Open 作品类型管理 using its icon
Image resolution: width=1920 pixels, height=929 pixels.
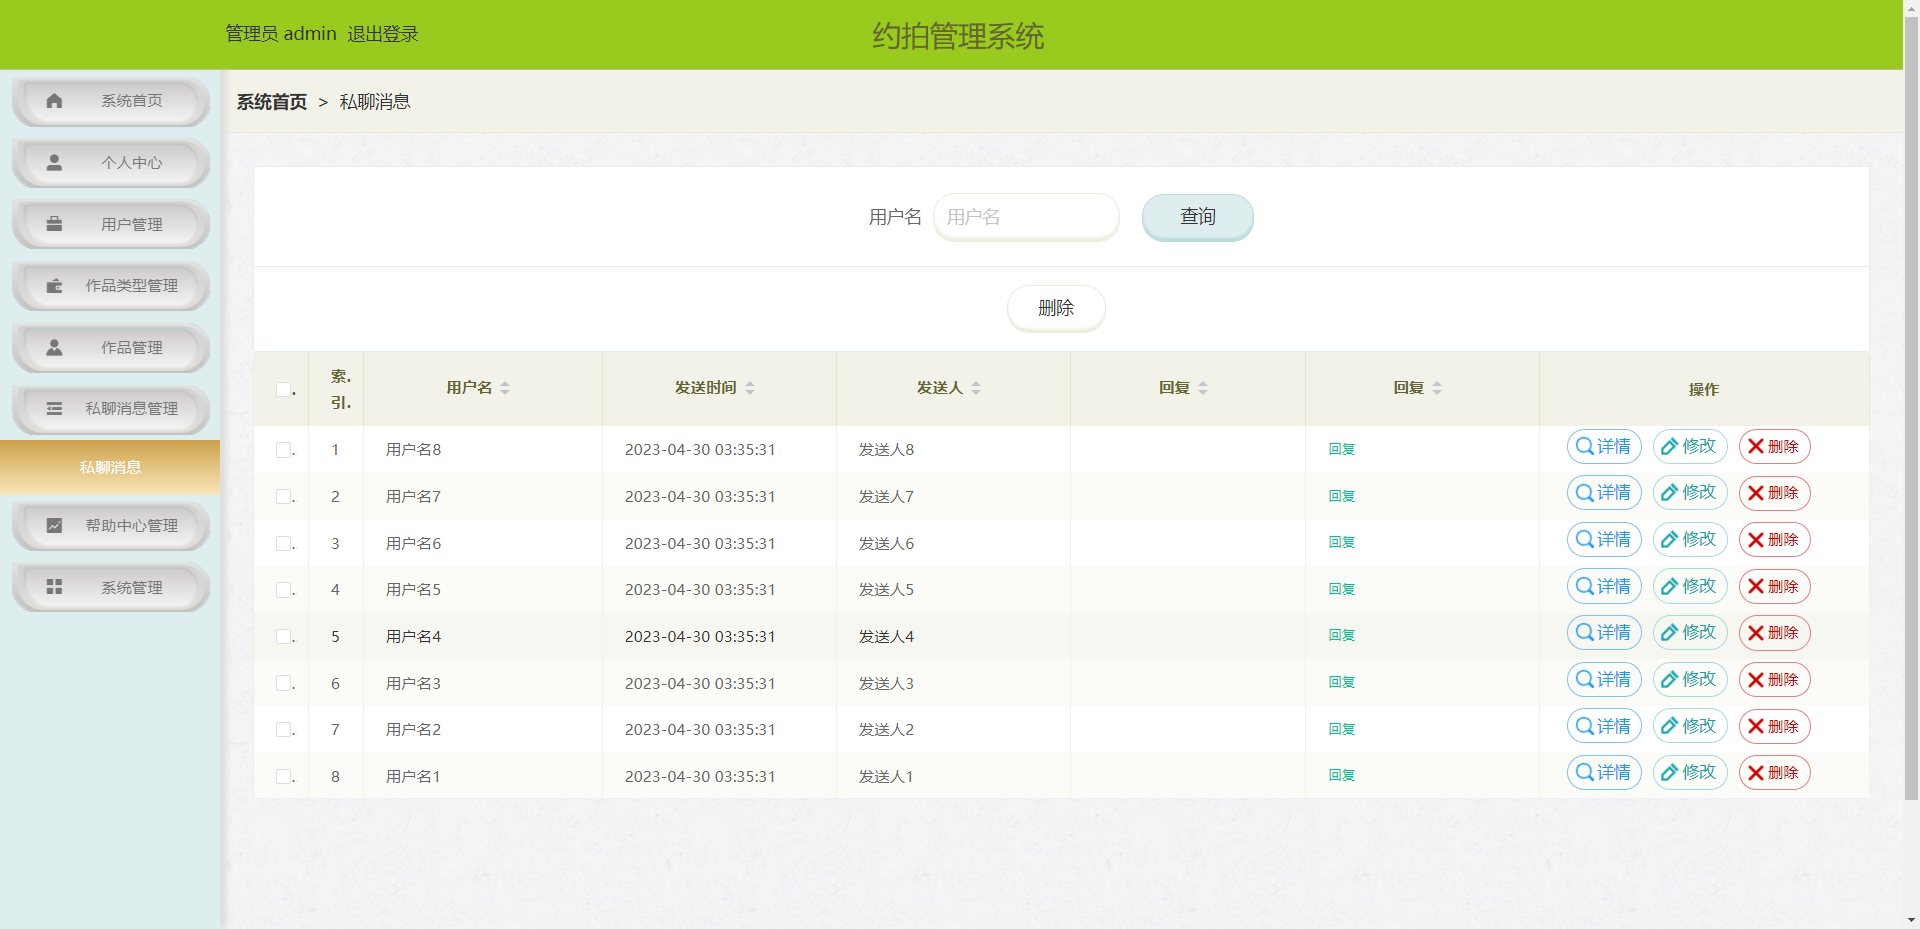(55, 286)
